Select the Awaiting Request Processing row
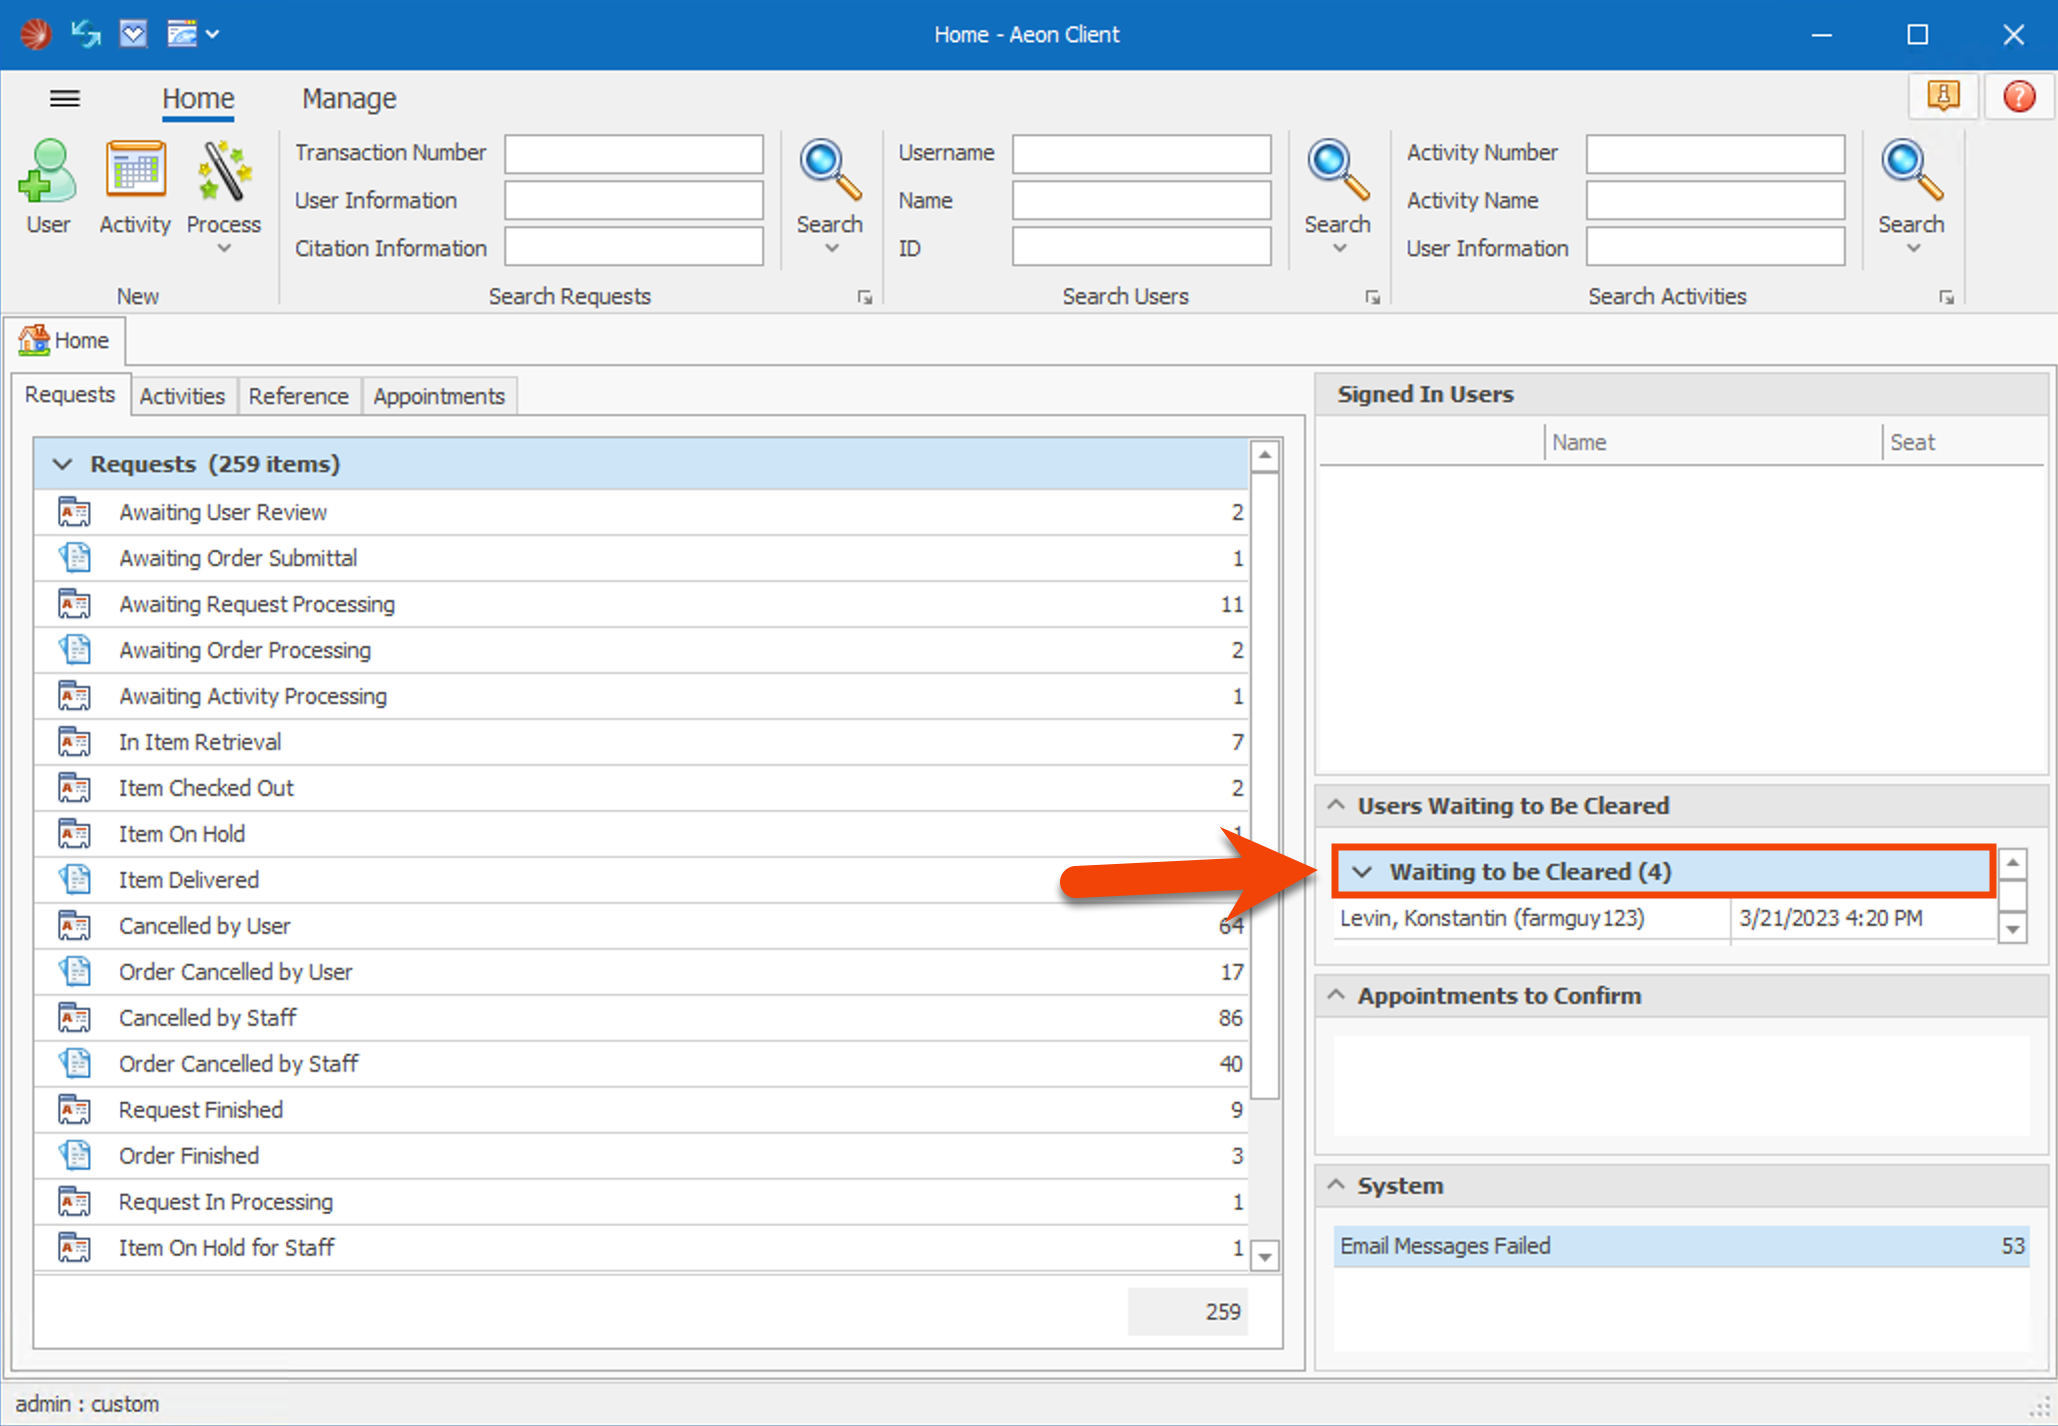The image size is (2058, 1426). [x=257, y=604]
